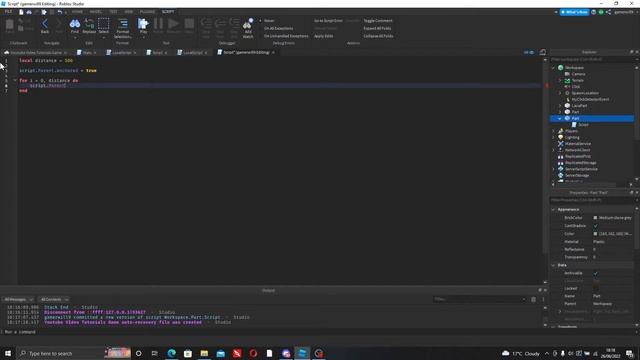Switch to the Stats script tab
Screen dimensions: 640x360
click(x=87, y=53)
